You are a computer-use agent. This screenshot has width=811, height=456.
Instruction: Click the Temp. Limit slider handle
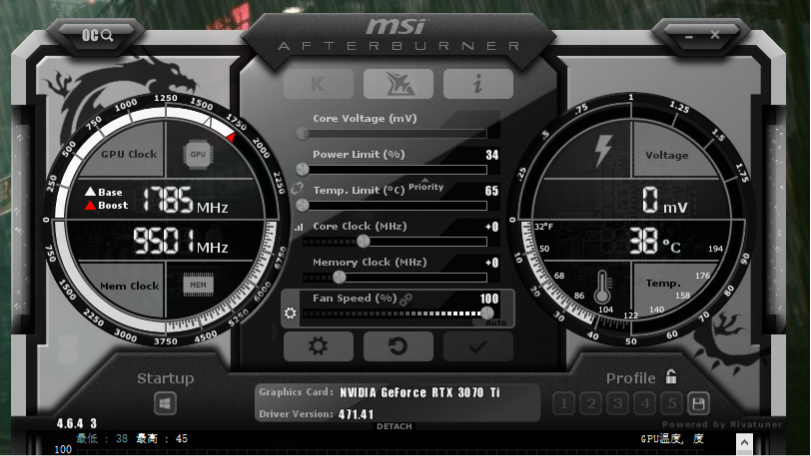tap(303, 206)
